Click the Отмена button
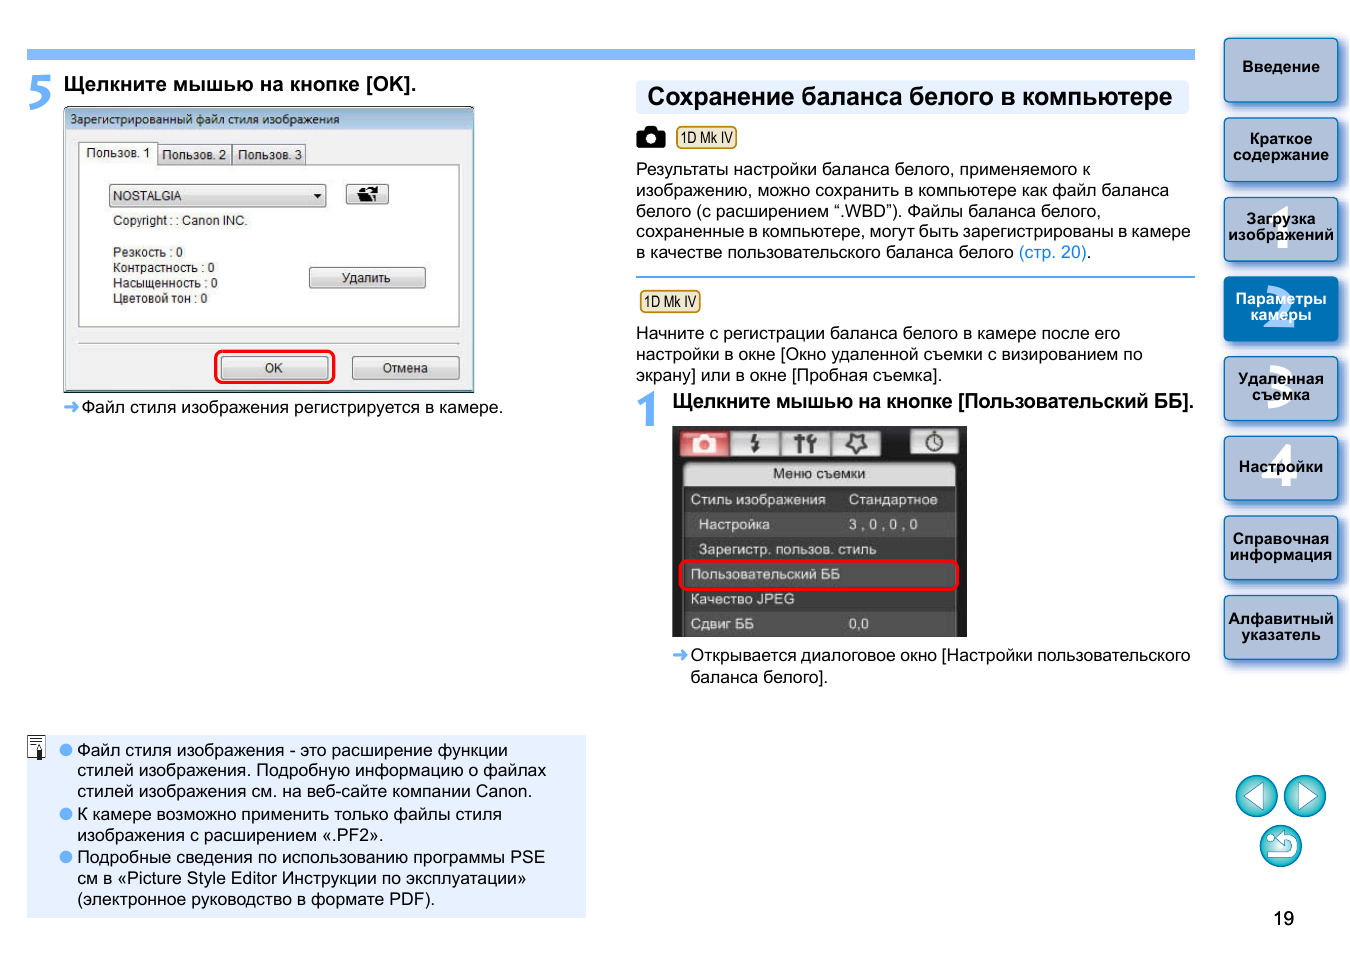 pyautogui.click(x=405, y=368)
